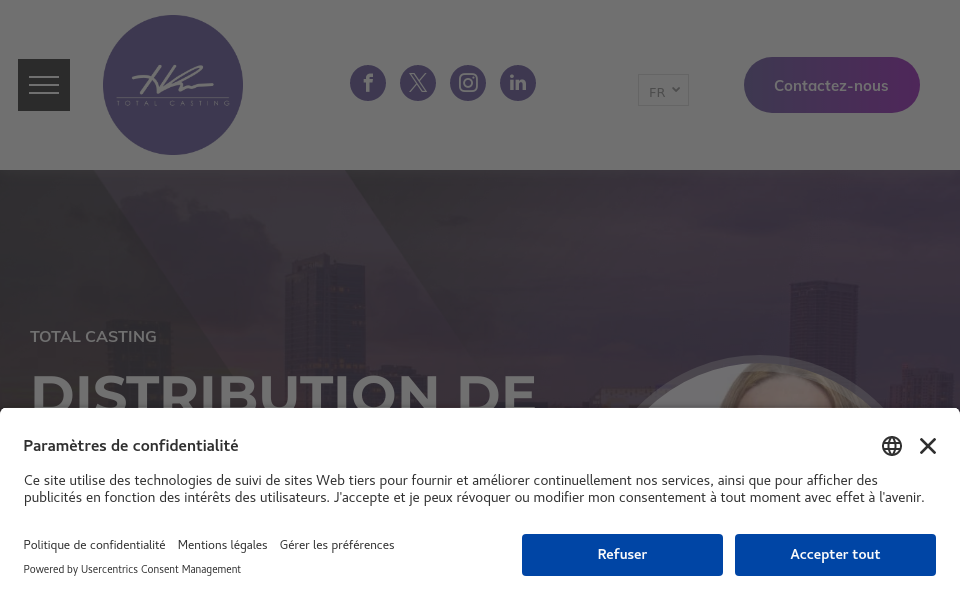Open the Mentions légales link
The height and width of the screenshot is (600, 960).
pos(222,545)
